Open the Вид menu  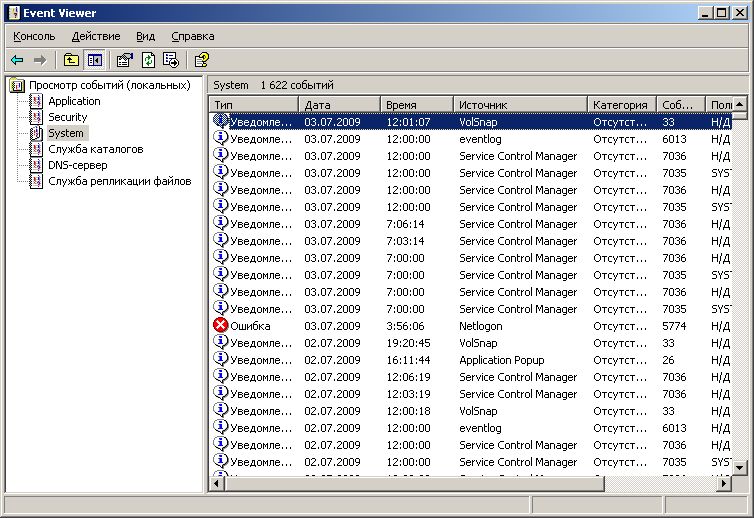(x=145, y=37)
